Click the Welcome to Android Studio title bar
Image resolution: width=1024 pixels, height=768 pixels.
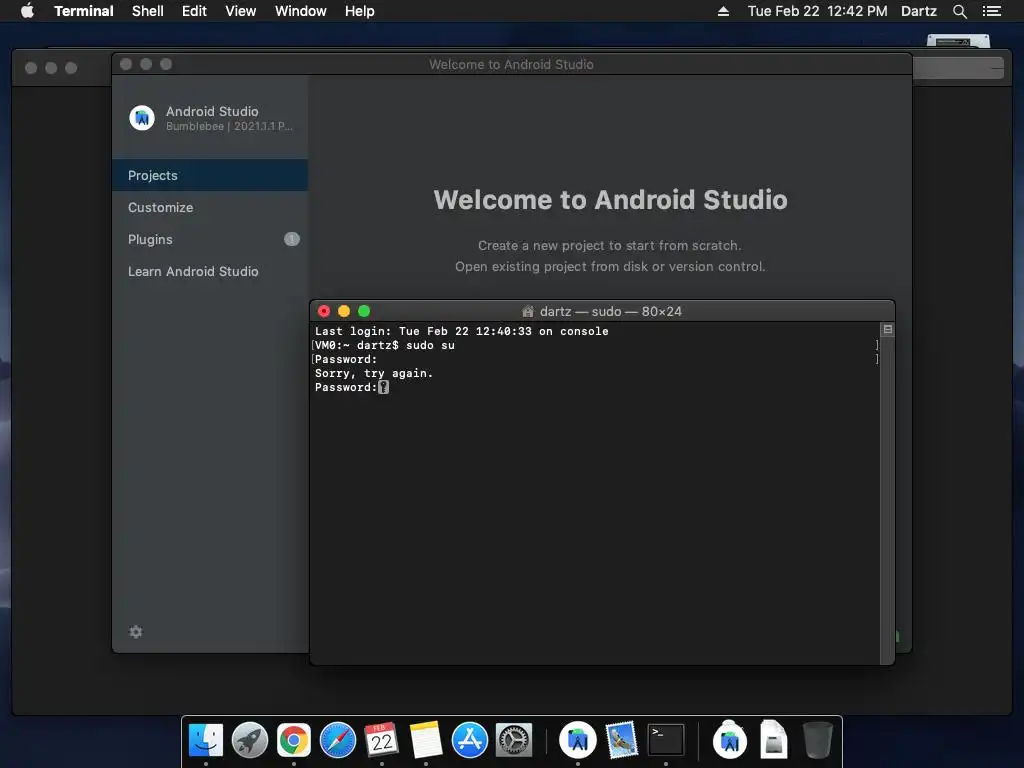(511, 64)
